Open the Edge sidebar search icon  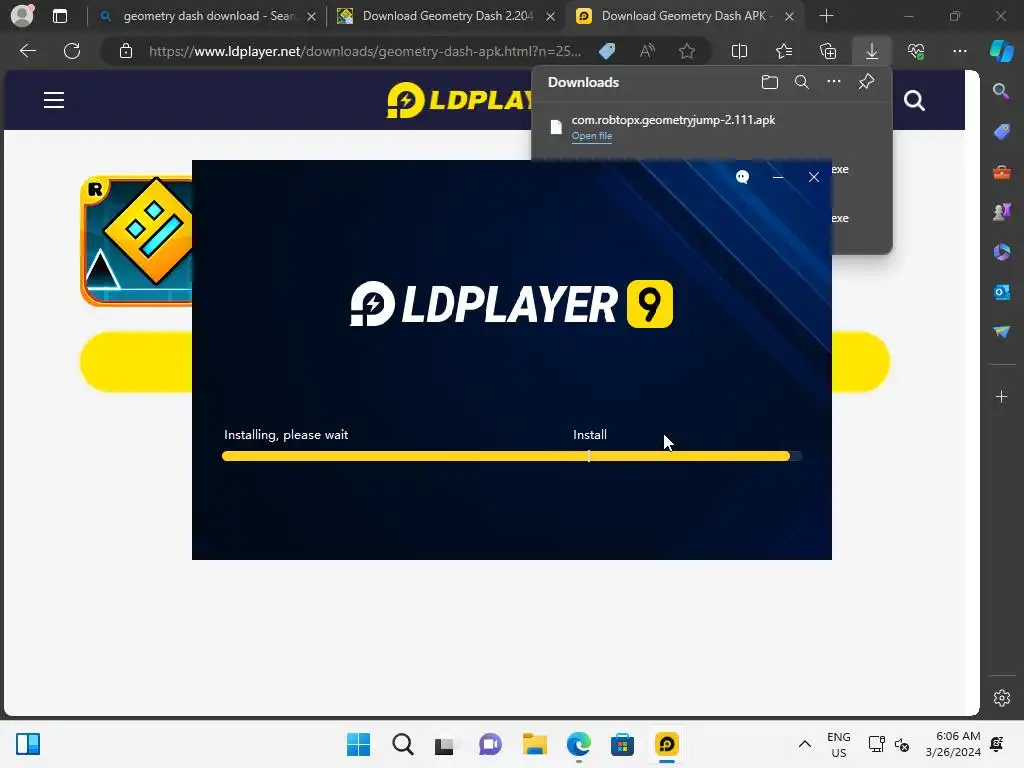(x=1001, y=91)
